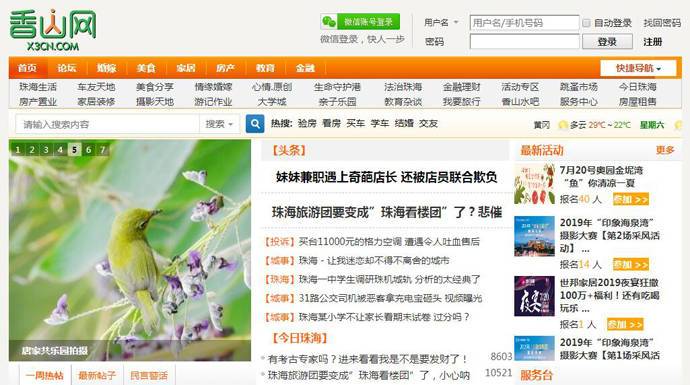
Task: Click the 注册 link
Action: [653, 42]
